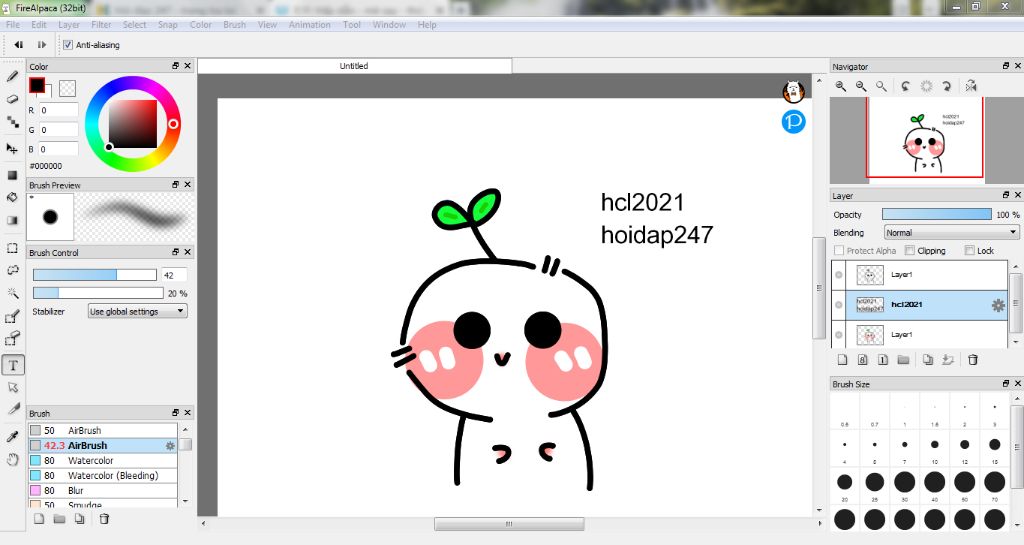The width and height of the screenshot is (1024, 545).
Task: Switch to Untitled document tab
Action: 355,66
